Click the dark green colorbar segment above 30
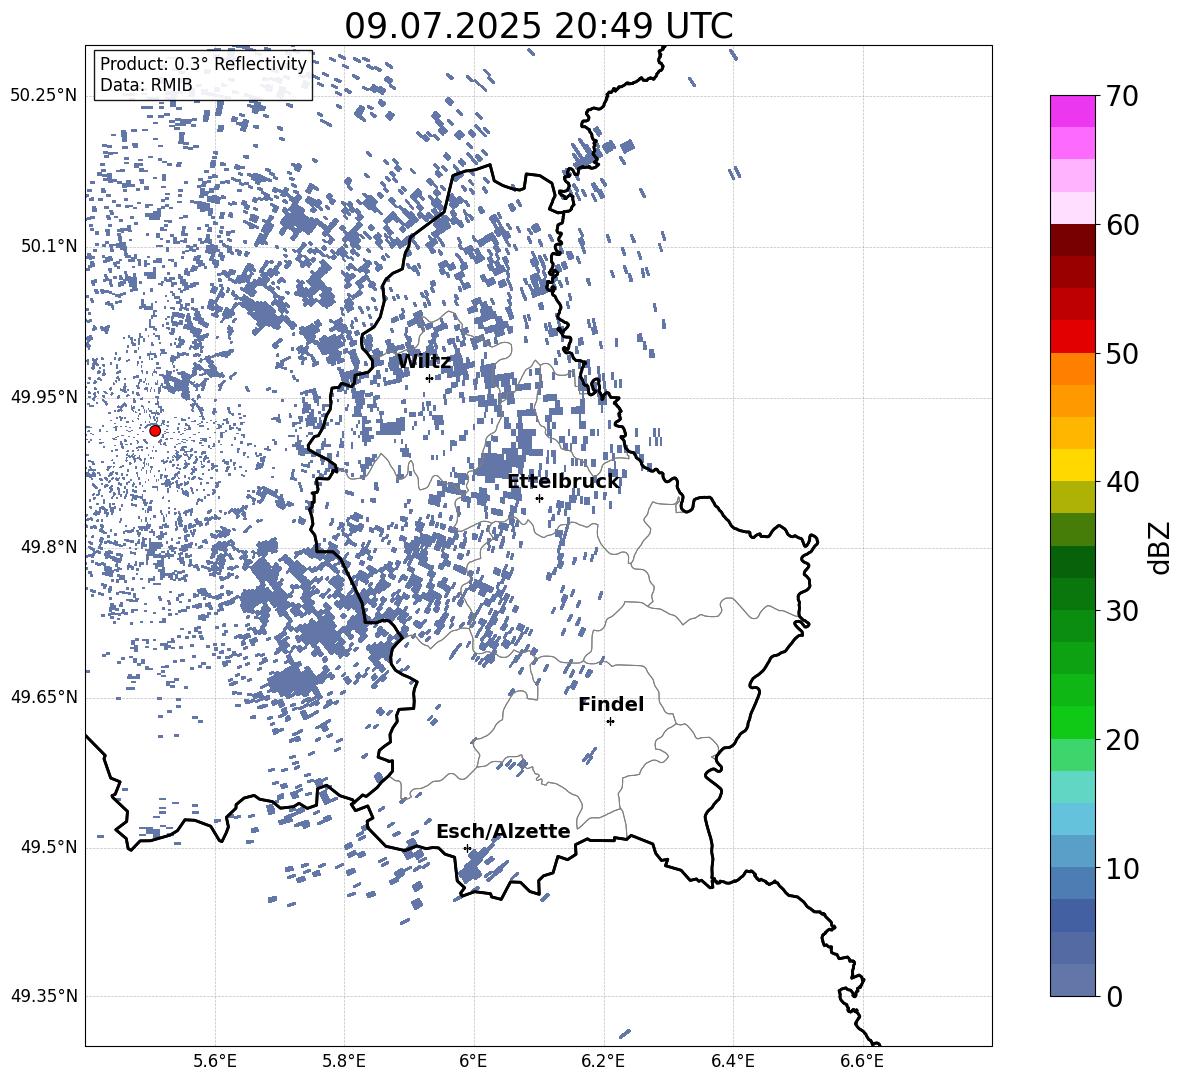 click(1072, 594)
